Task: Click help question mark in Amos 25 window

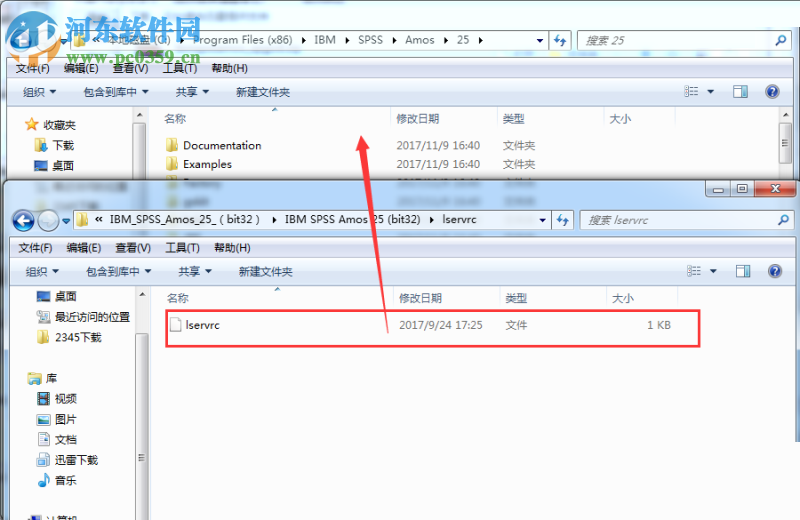Action: coord(772,91)
